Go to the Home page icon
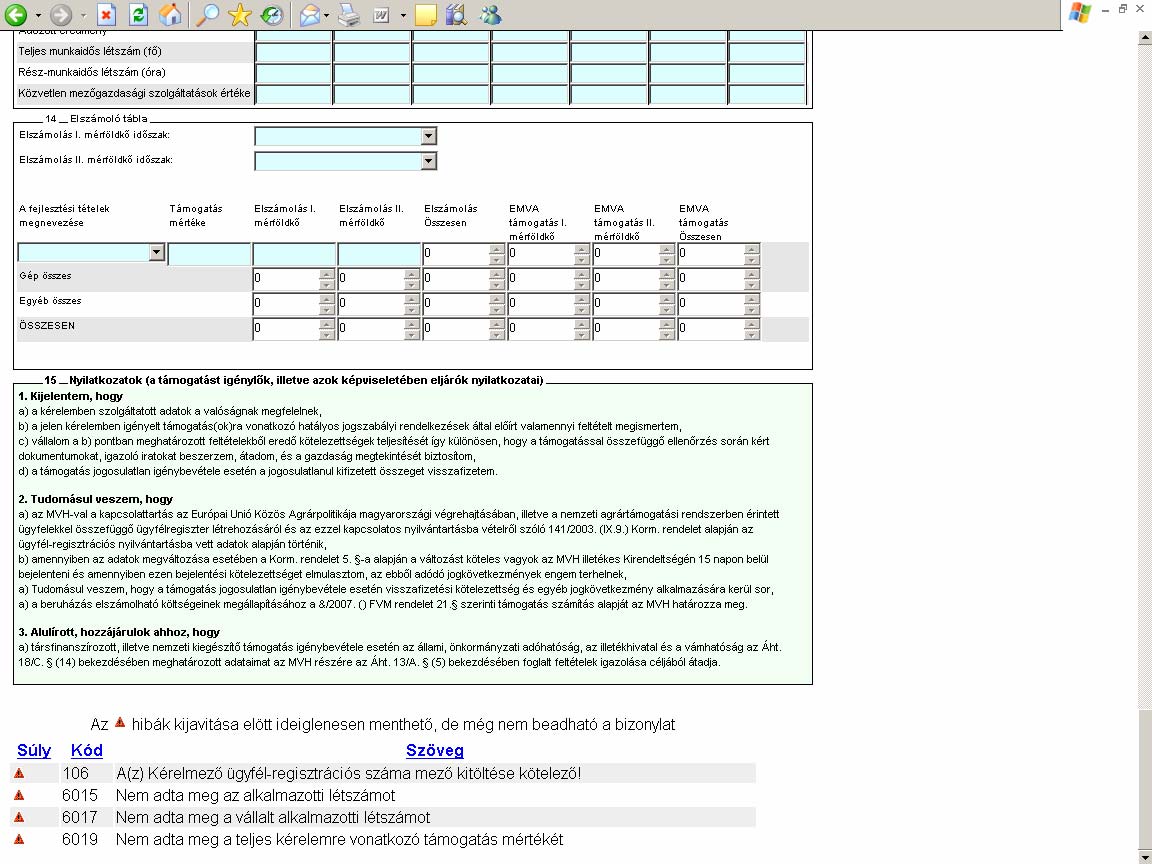Viewport: 1152px width, 864px height. [170, 14]
